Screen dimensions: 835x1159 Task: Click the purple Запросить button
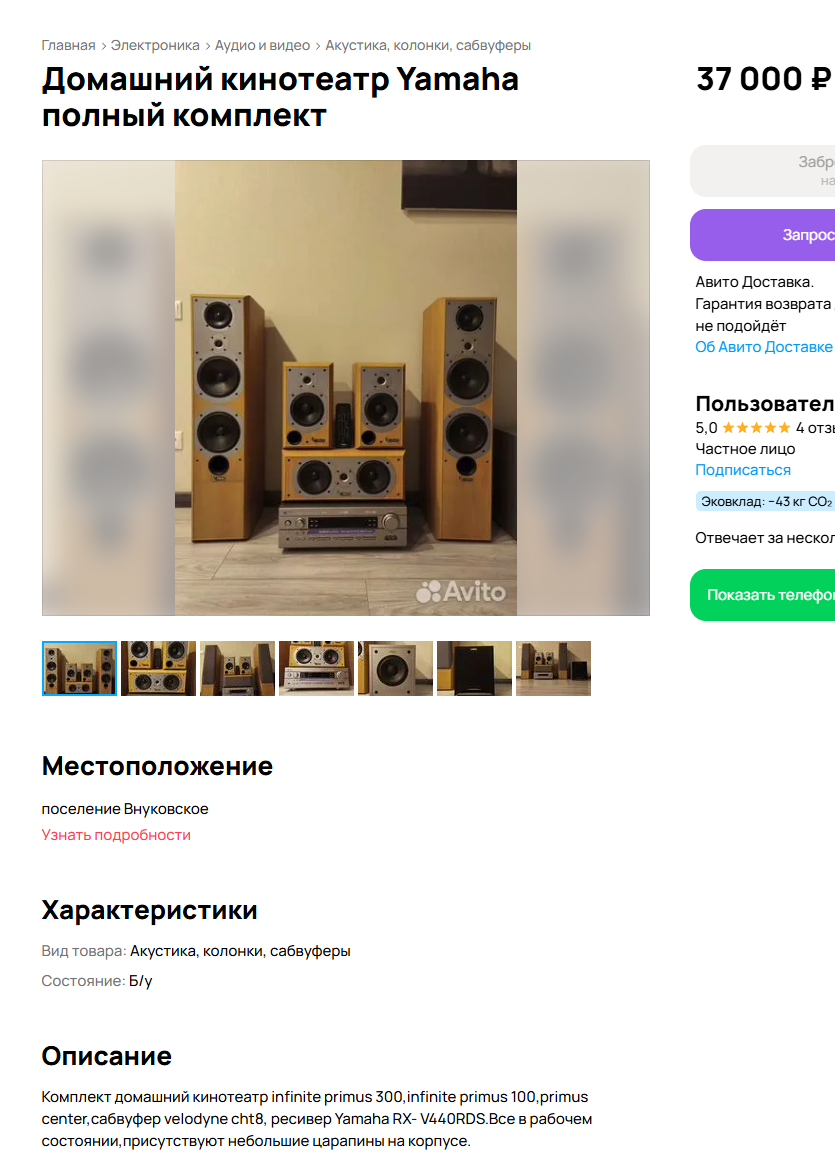pos(763,235)
